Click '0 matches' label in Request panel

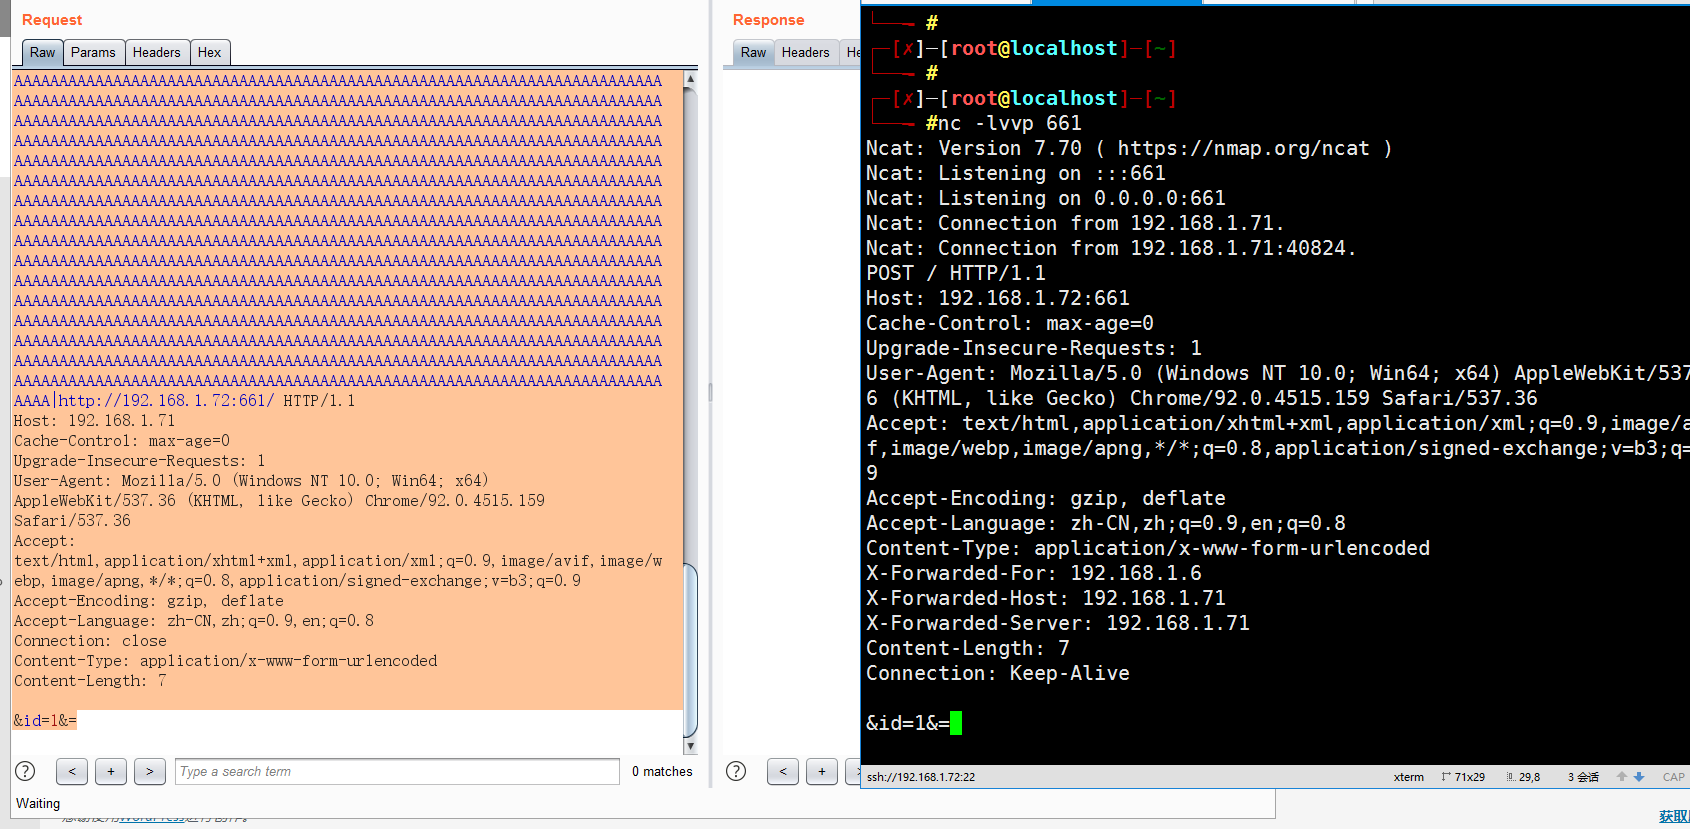pyautogui.click(x=662, y=771)
